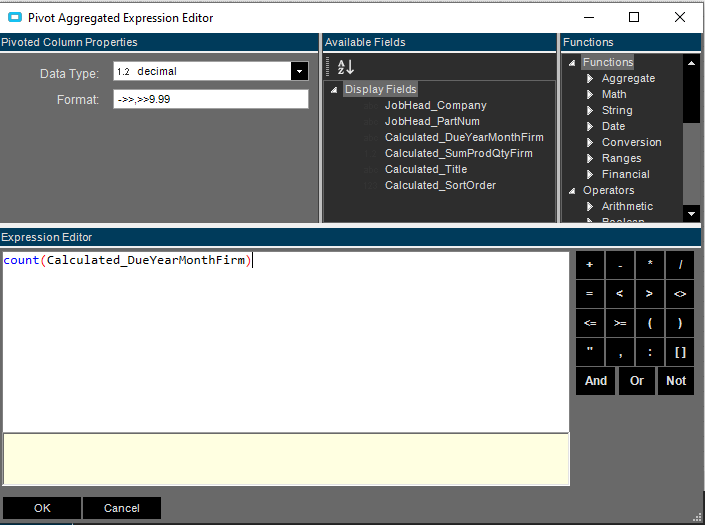Select the Calculated_SortOrder field

click(x=440, y=185)
